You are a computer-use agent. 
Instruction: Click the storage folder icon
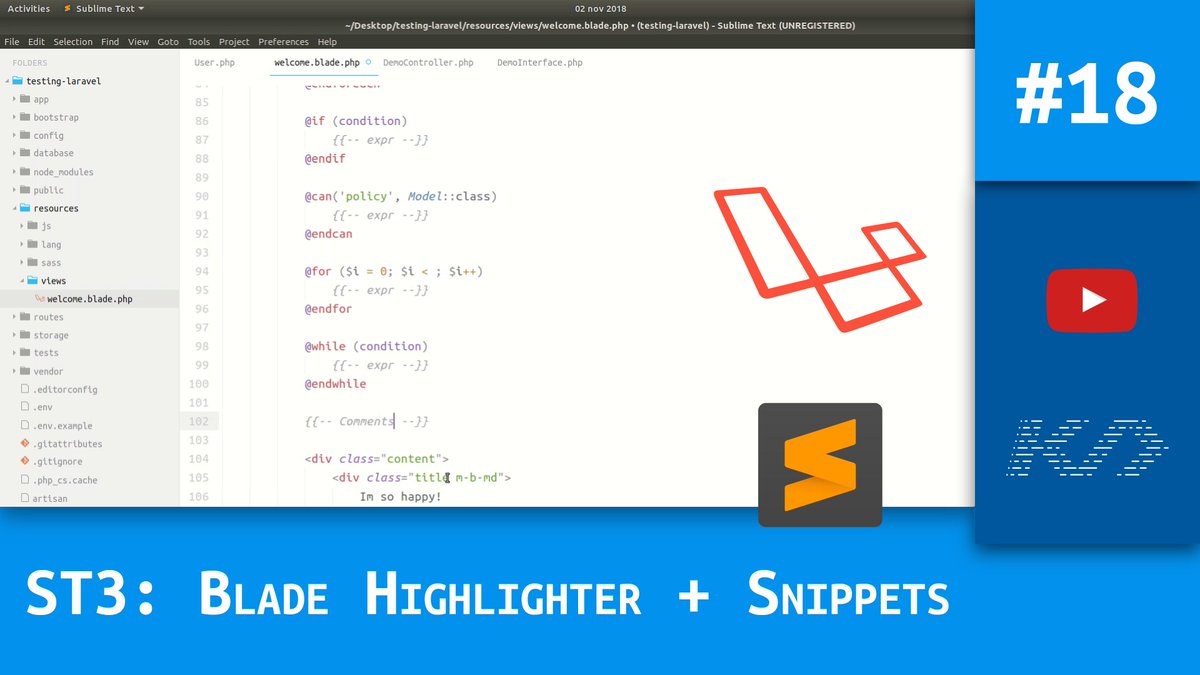pyautogui.click(x=24, y=335)
